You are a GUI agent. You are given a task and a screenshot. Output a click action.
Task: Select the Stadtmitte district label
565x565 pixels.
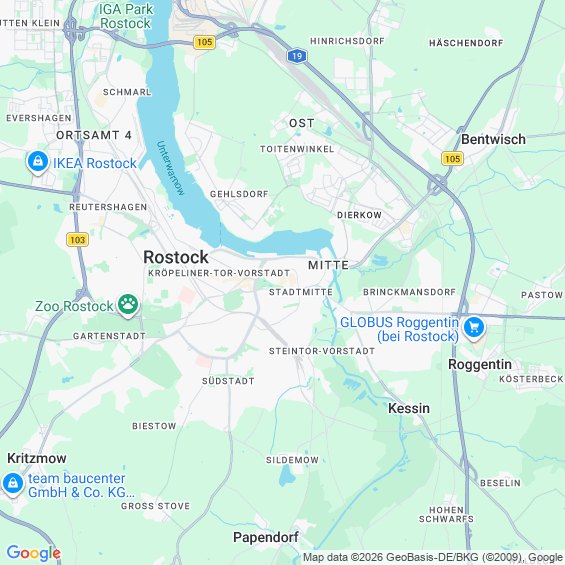click(301, 292)
